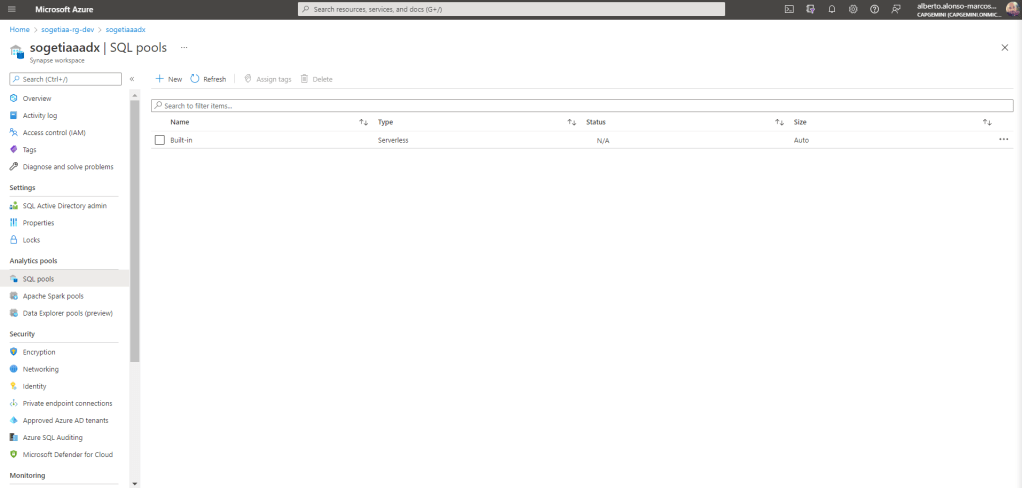Open Apache Spark pools in sidebar
This screenshot has width=1022, height=488.
[x=53, y=296]
